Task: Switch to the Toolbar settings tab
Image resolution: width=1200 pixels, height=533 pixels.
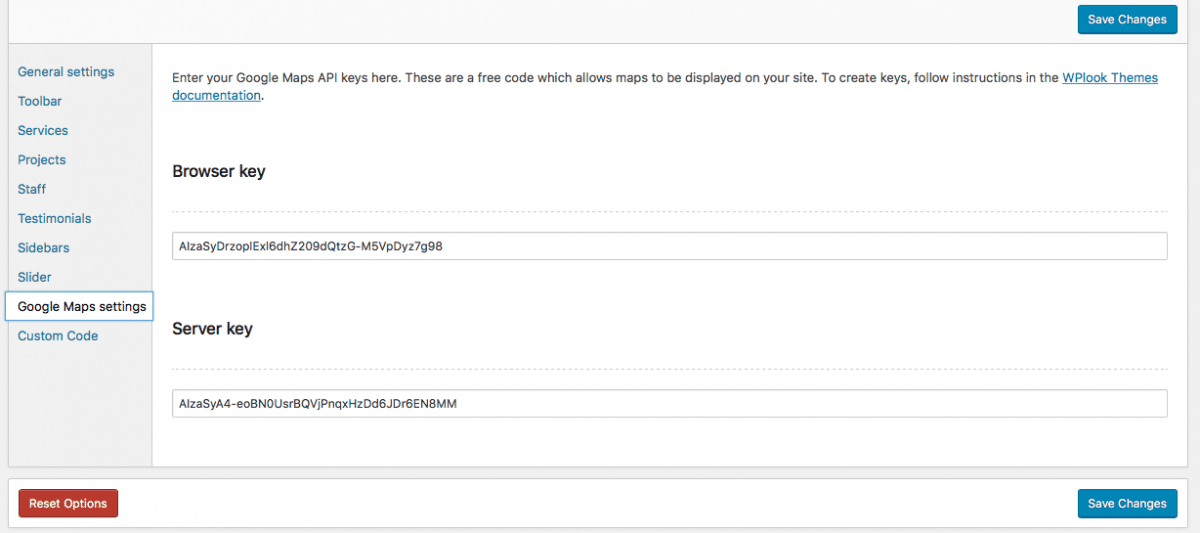Action: pyautogui.click(x=40, y=101)
